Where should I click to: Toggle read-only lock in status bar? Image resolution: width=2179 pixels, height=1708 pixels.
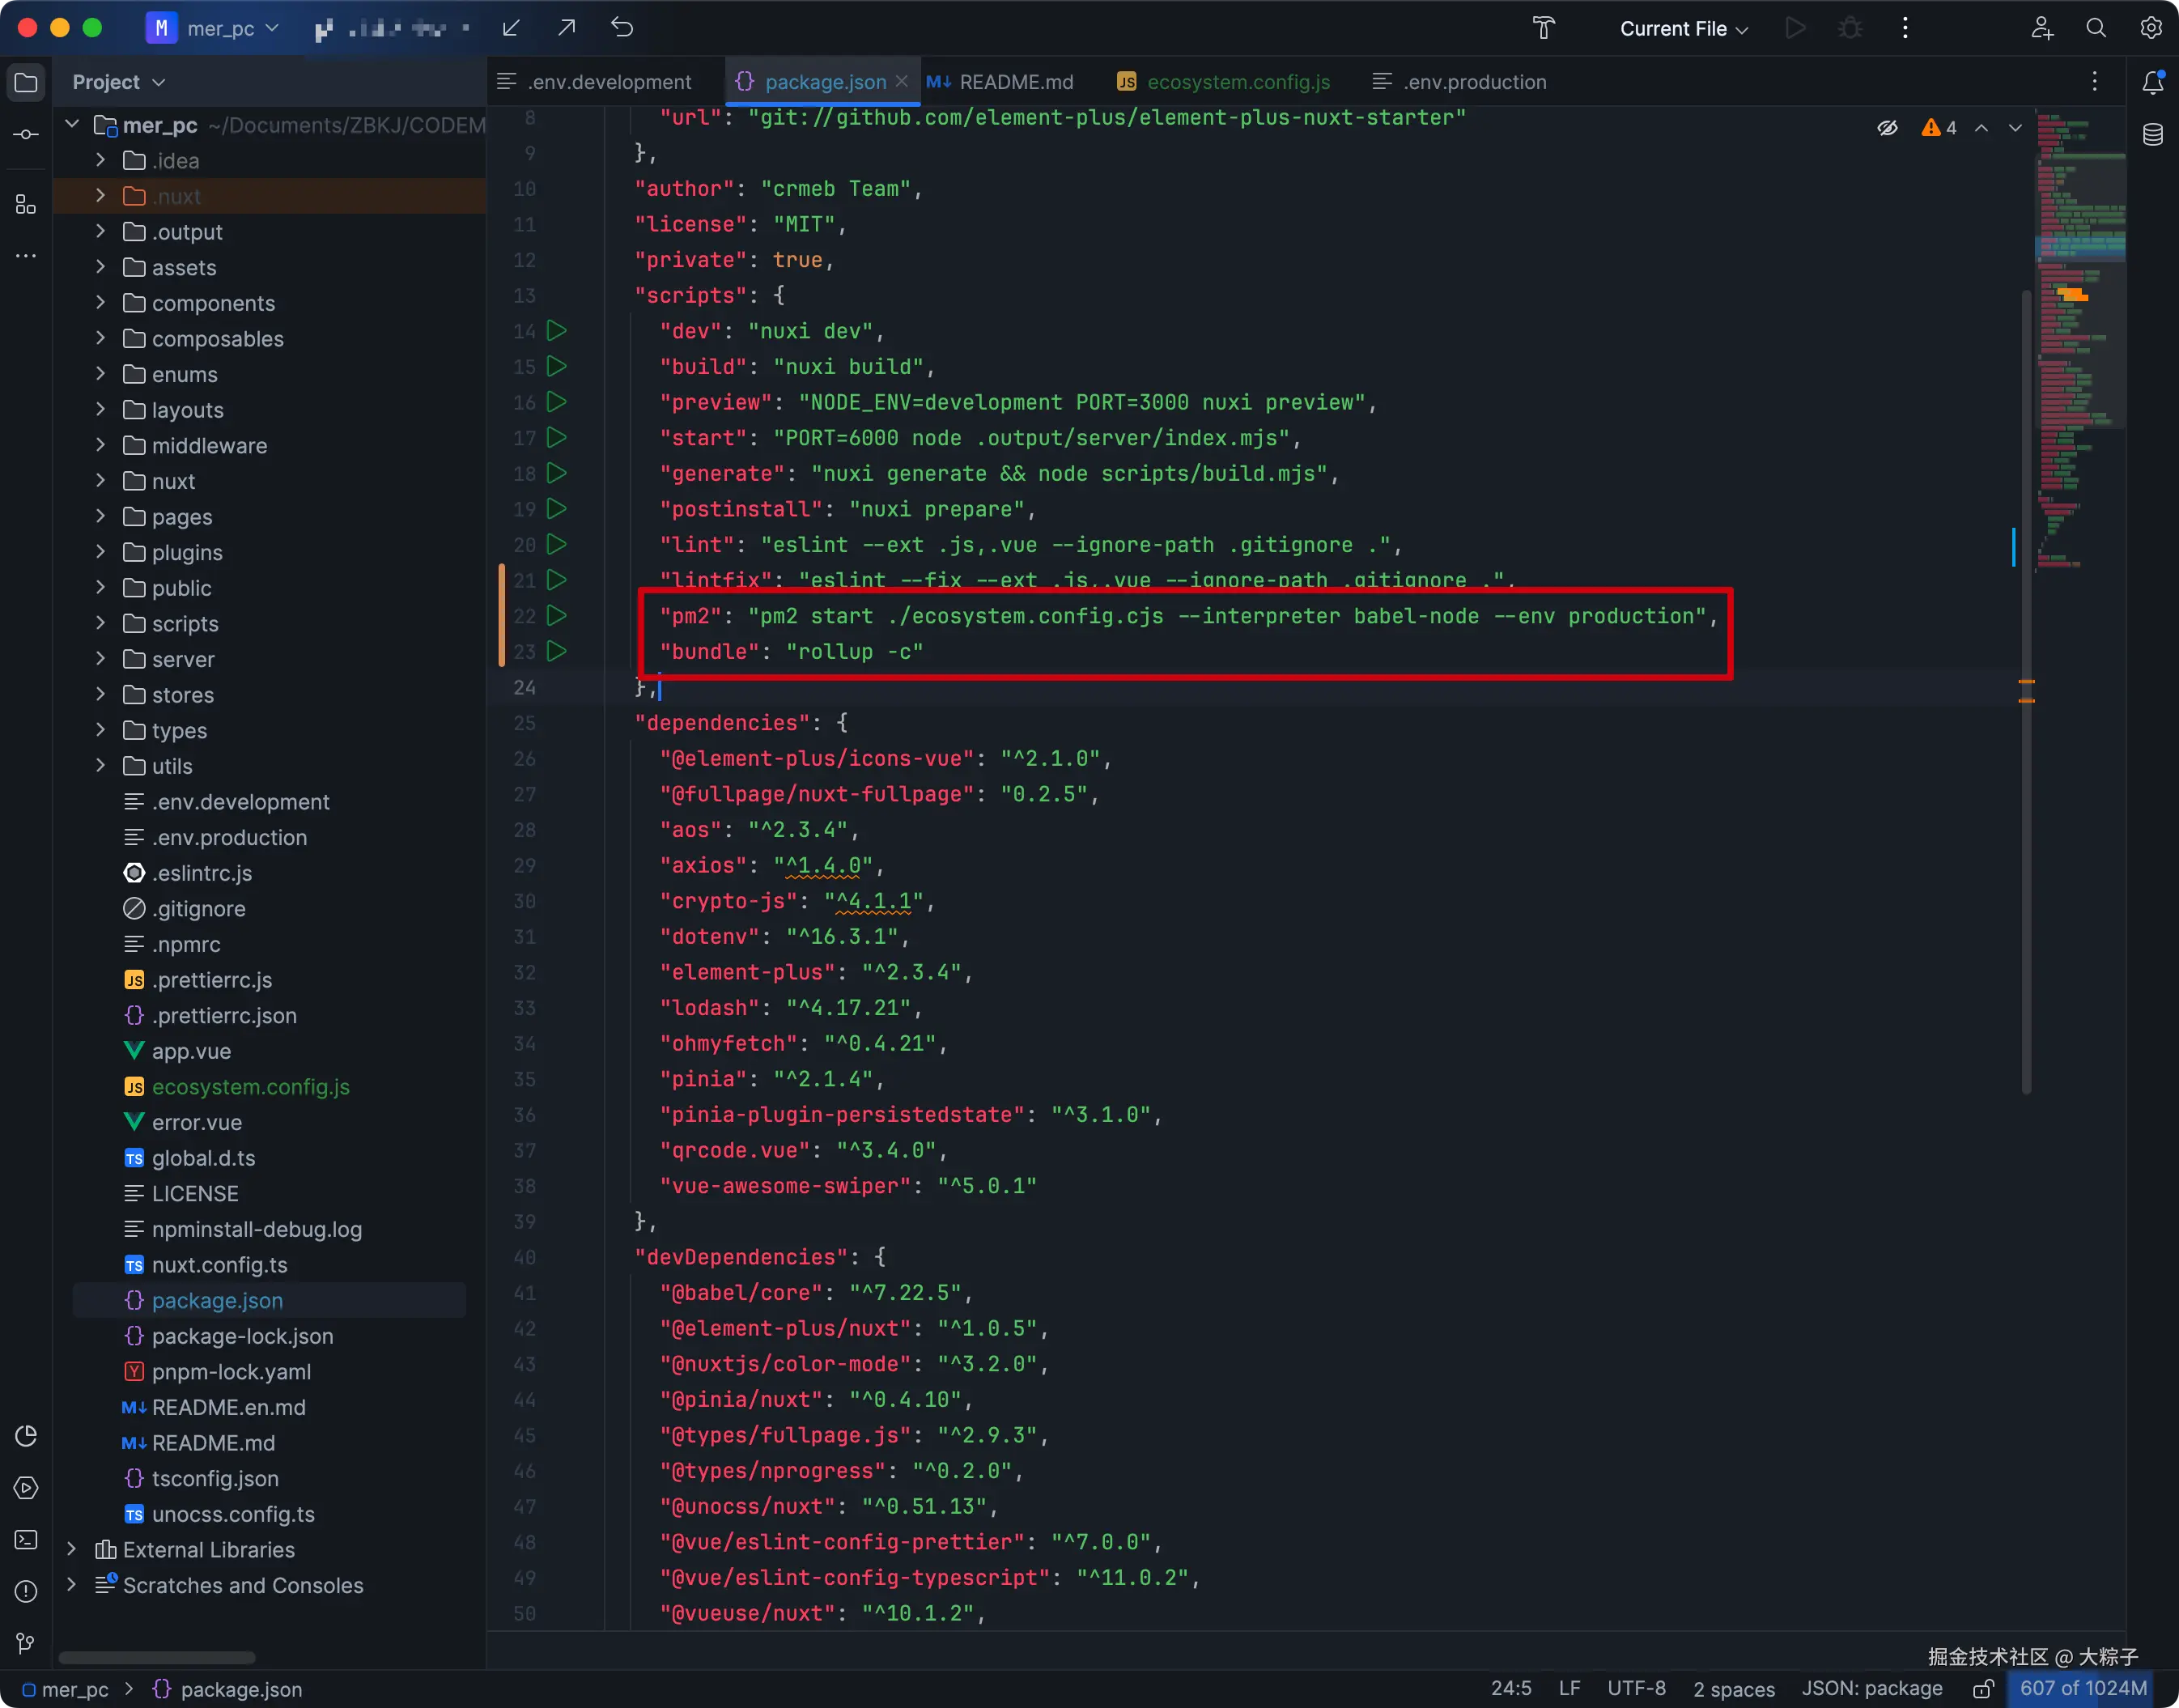point(1983,1689)
